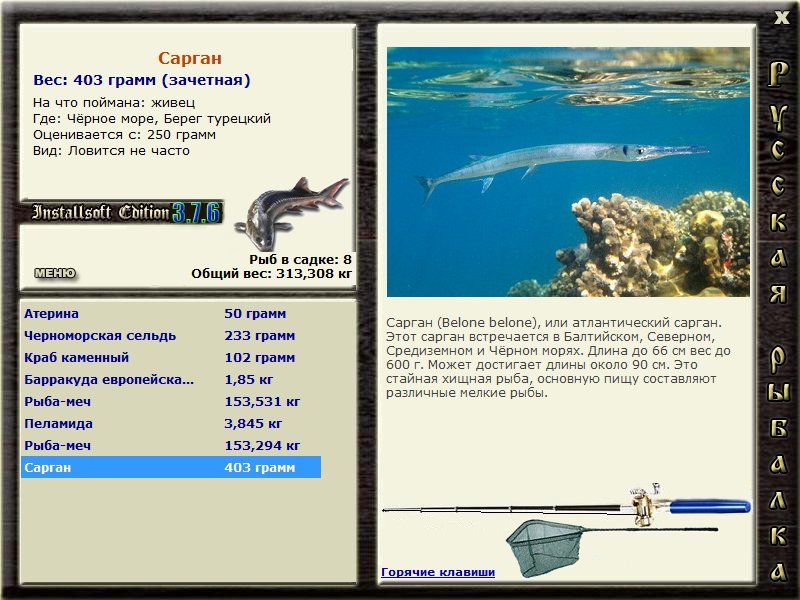Click the Installsoft Edition 3.7.6 logo
This screenshot has height=600, width=800.
(x=121, y=212)
